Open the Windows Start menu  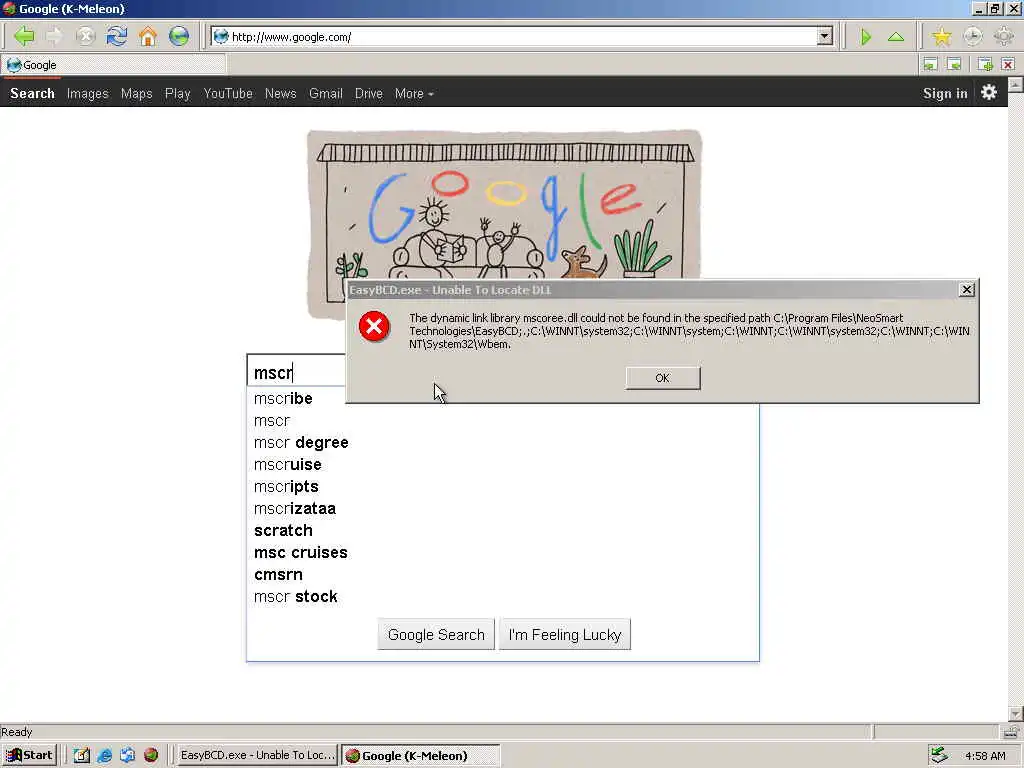tap(30, 756)
